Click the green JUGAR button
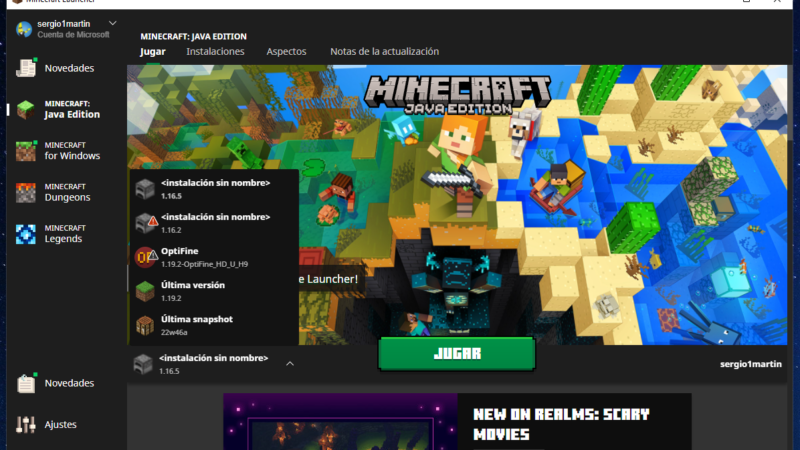Viewport: 800px width, 450px height. click(x=457, y=354)
